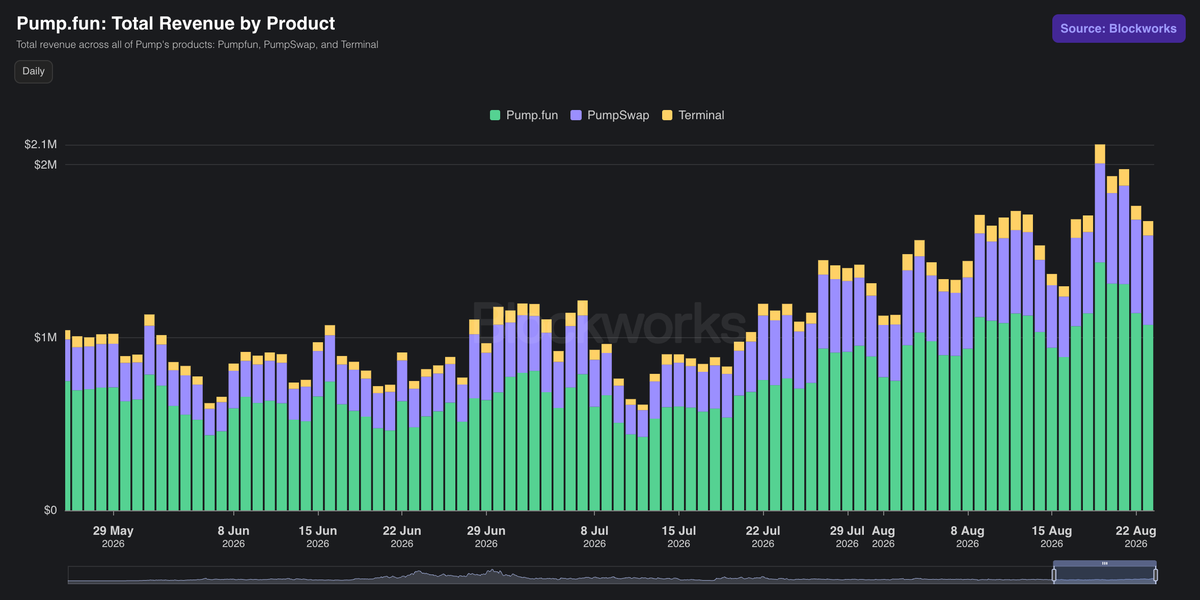Viewport: 1200px width, 600px height.
Task: Grab the left handle of the range slider
Action: [1054, 575]
